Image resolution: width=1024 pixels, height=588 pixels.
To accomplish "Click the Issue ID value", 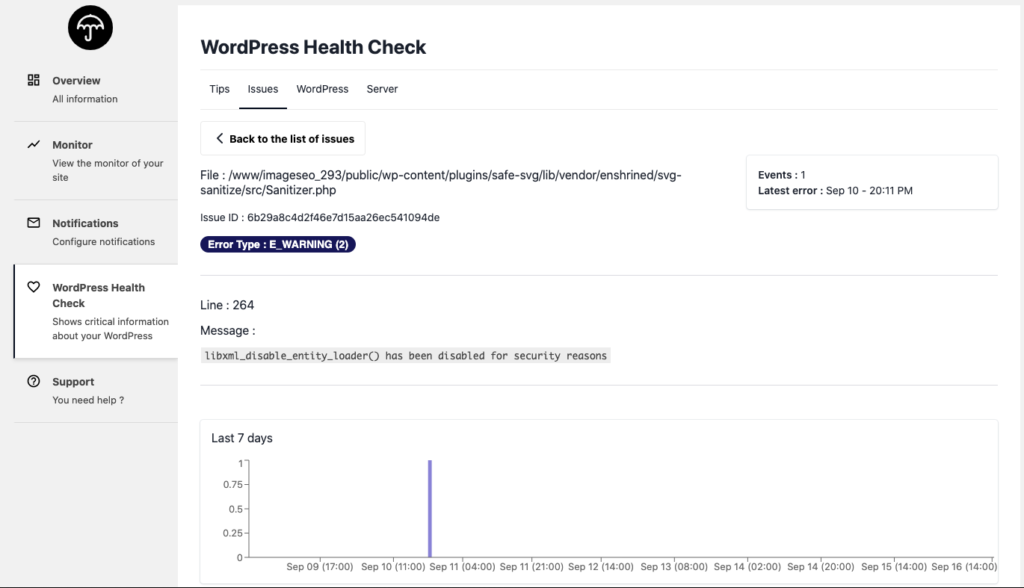I will click(343, 218).
